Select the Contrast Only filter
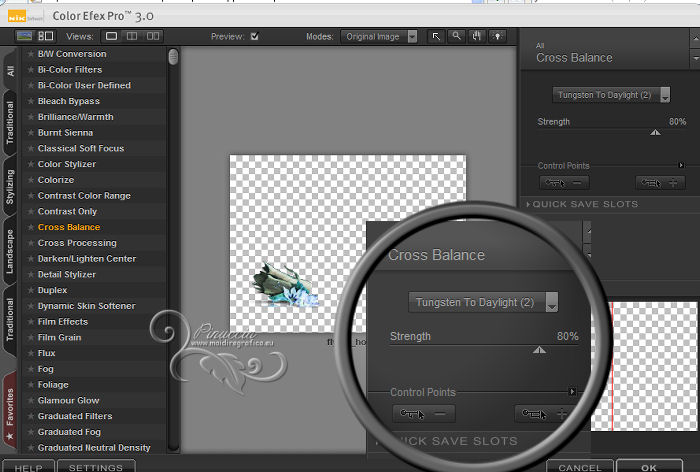 67,211
